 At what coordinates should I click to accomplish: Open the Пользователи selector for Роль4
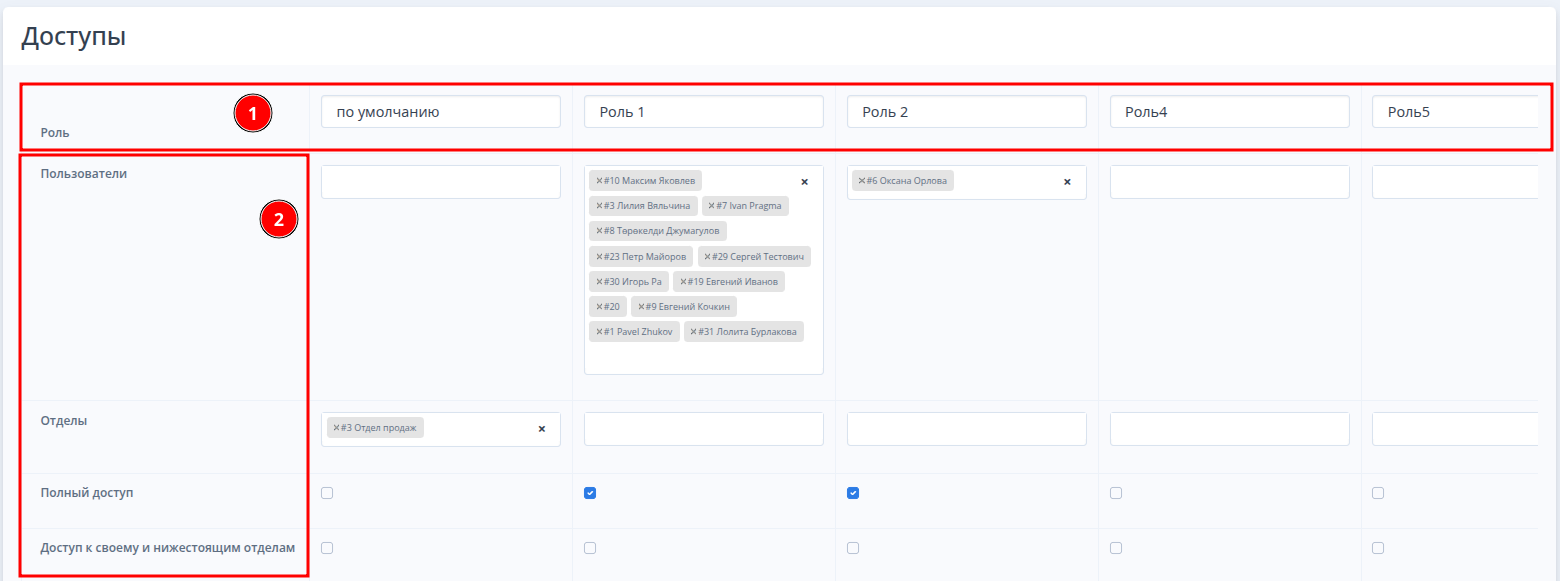pyautogui.click(x=1229, y=182)
